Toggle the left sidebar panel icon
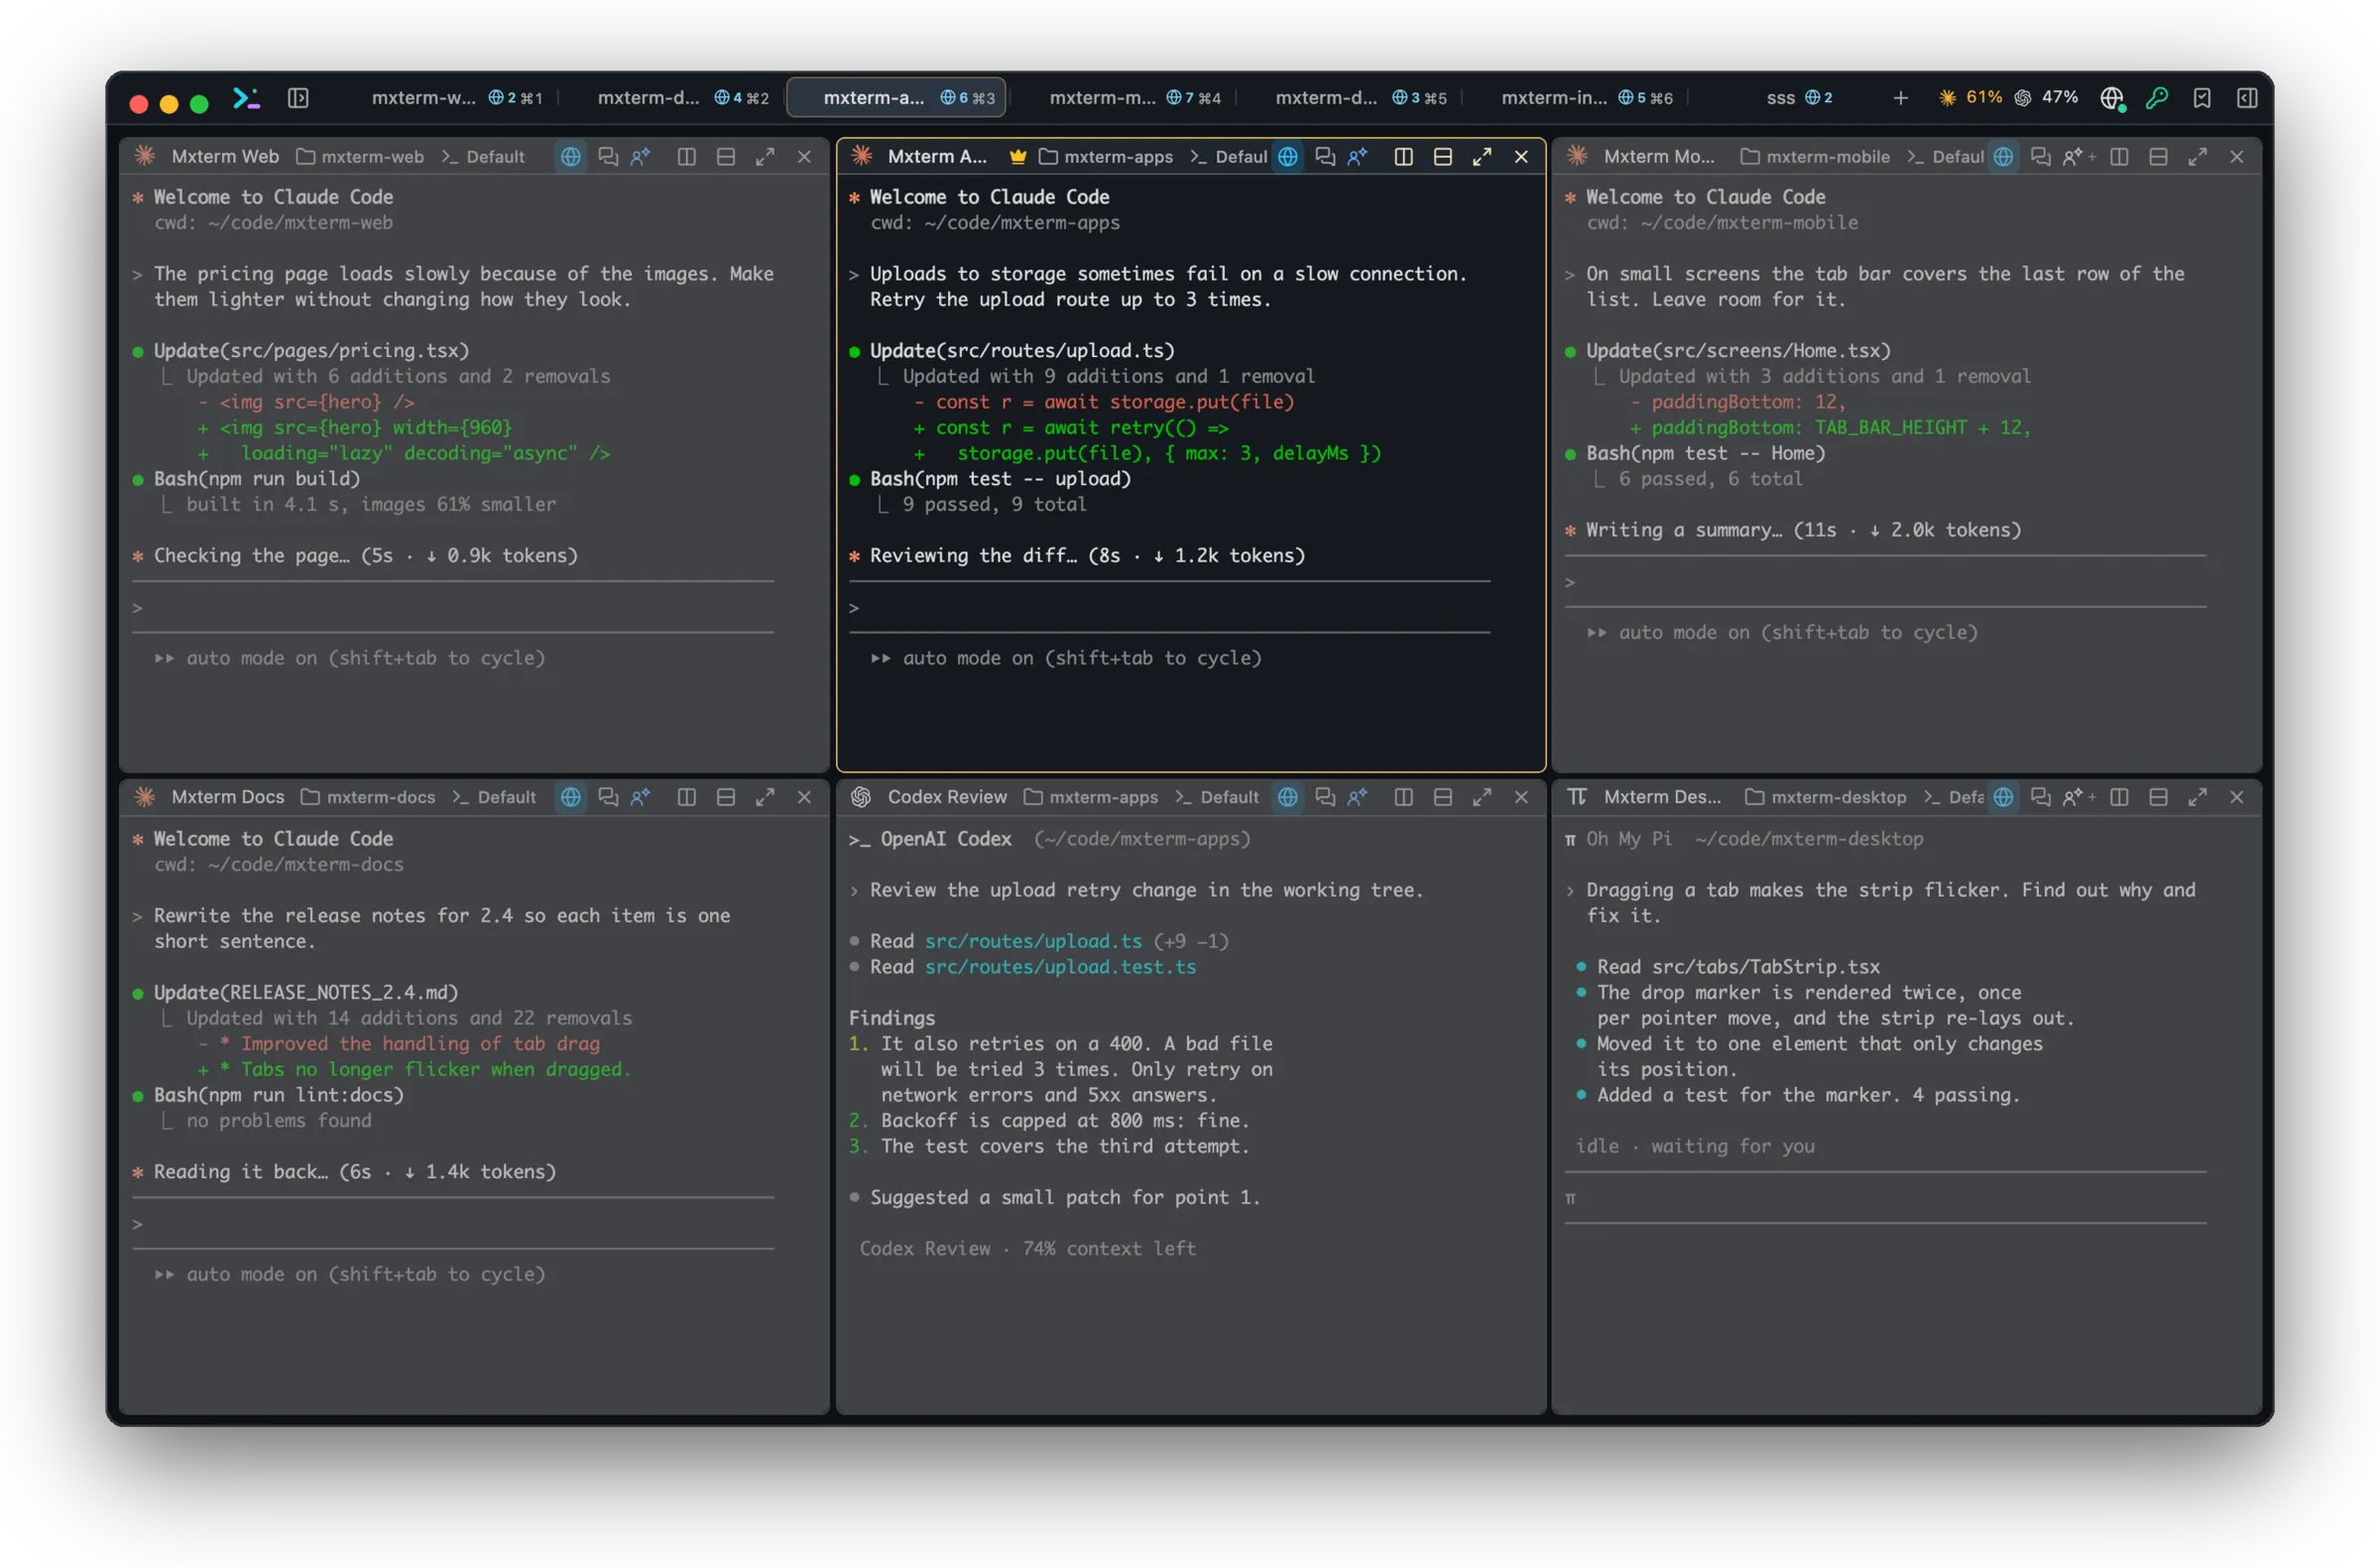This screenshot has width=2380, height=1567. click(298, 98)
